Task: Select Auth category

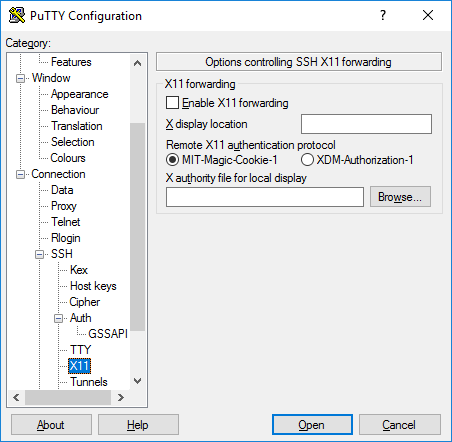Action: pos(80,318)
